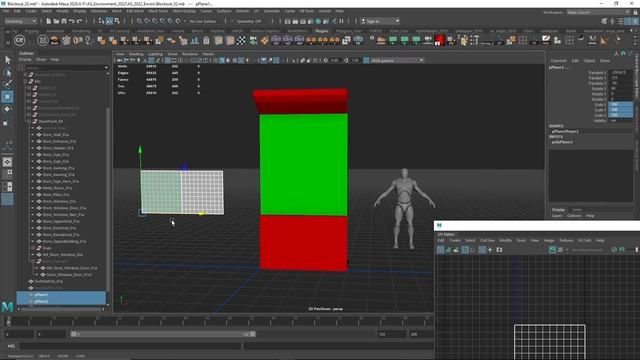Expand Store_Sign_01a node in Outliner
This screenshot has width=640, height=360.
[33, 155]
